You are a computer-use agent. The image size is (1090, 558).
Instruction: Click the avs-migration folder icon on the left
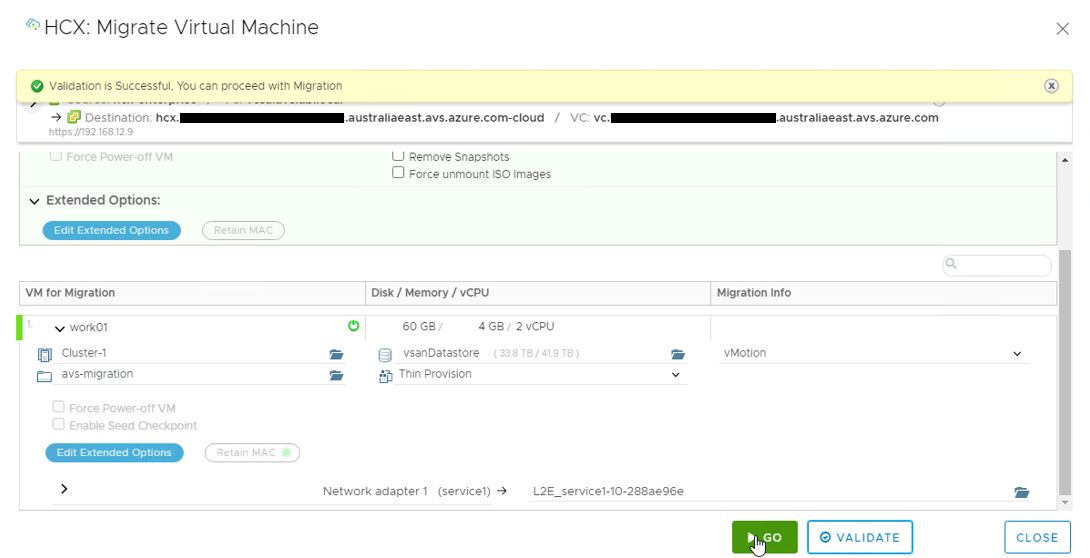(x=44, y=376)
